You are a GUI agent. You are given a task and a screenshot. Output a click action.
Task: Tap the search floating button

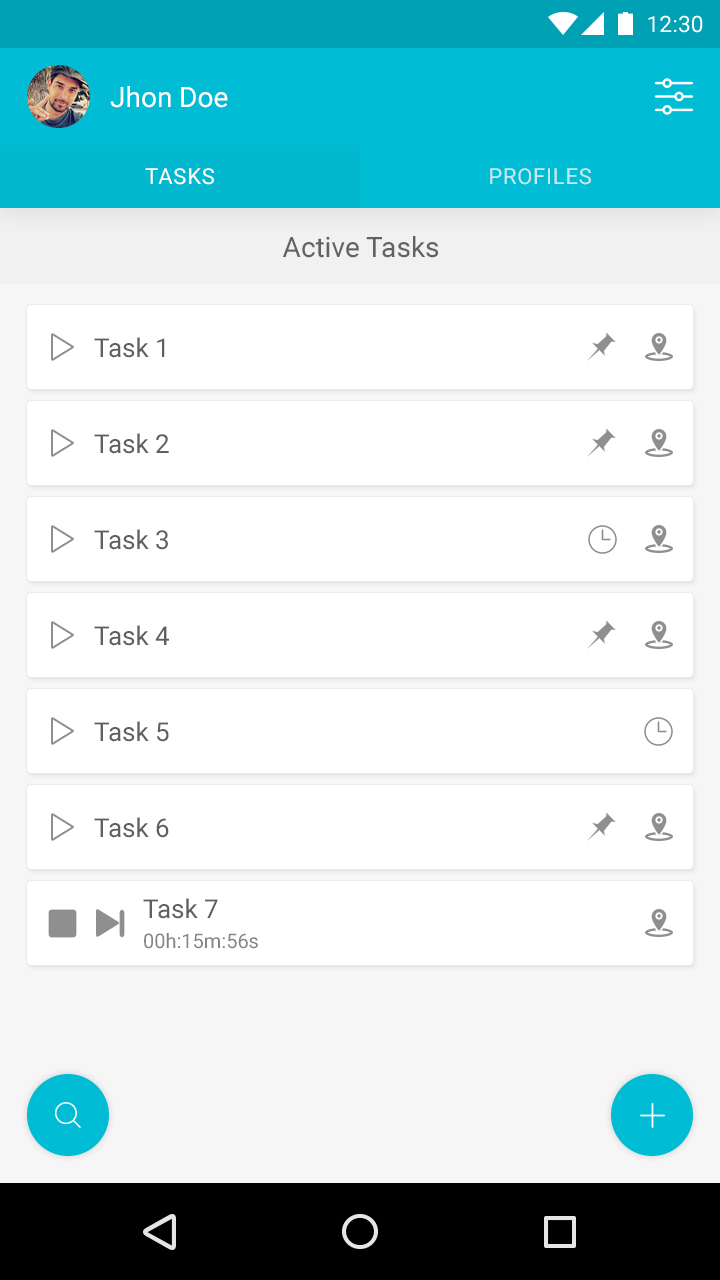[68, 1115]
